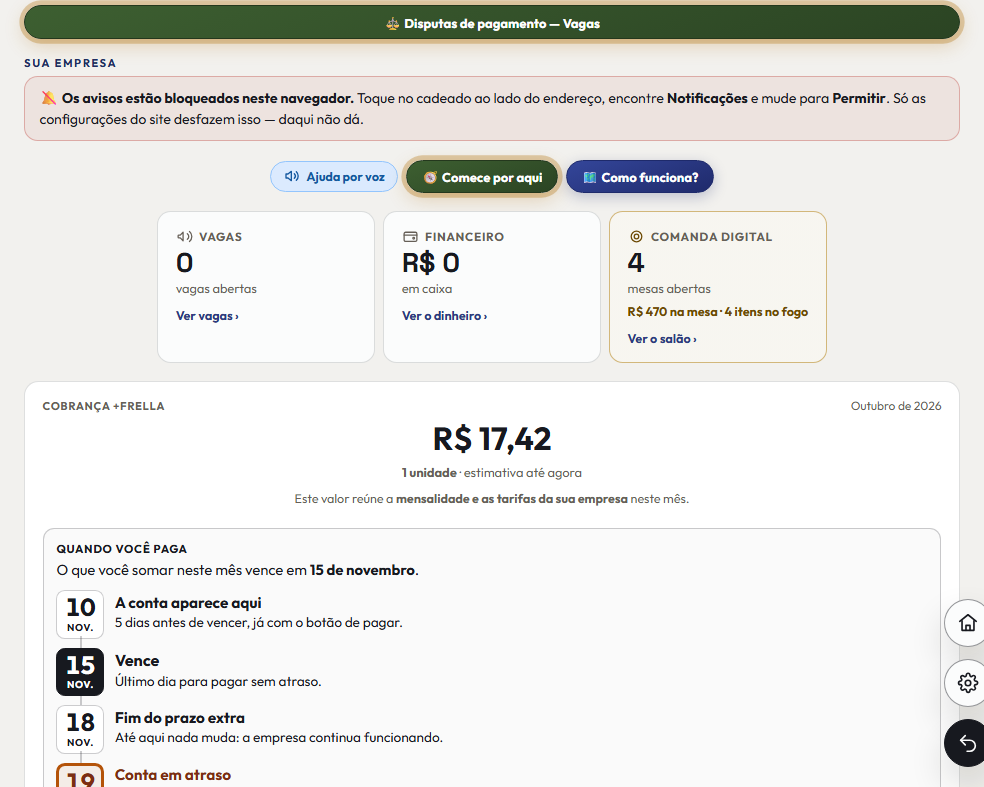Activate the Ajuda por voz button
Viewport: 984px width, 787px height.
(334, 176)
